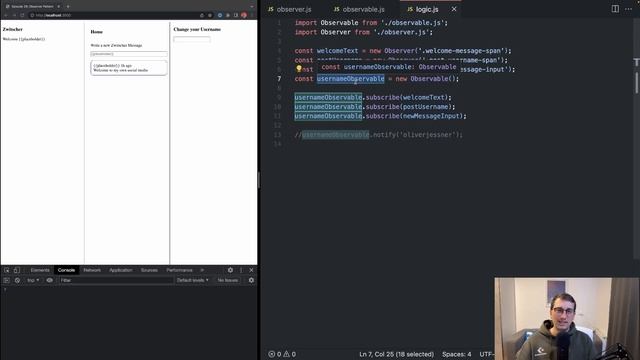
Task: Click the Zwitscher heading
Action: [13, 29]
